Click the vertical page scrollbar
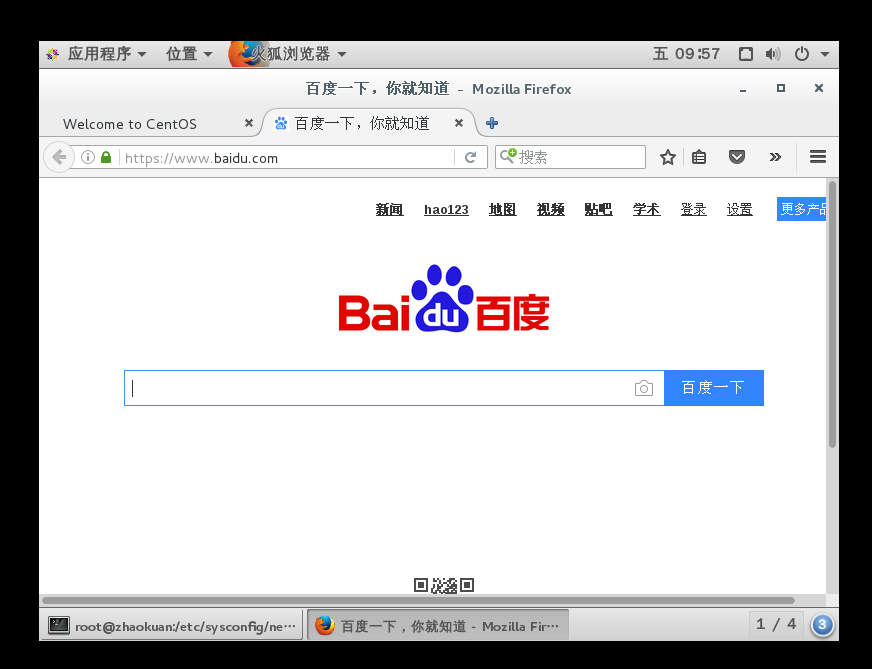This screenshot has height=669, width=872. point(832,314)
